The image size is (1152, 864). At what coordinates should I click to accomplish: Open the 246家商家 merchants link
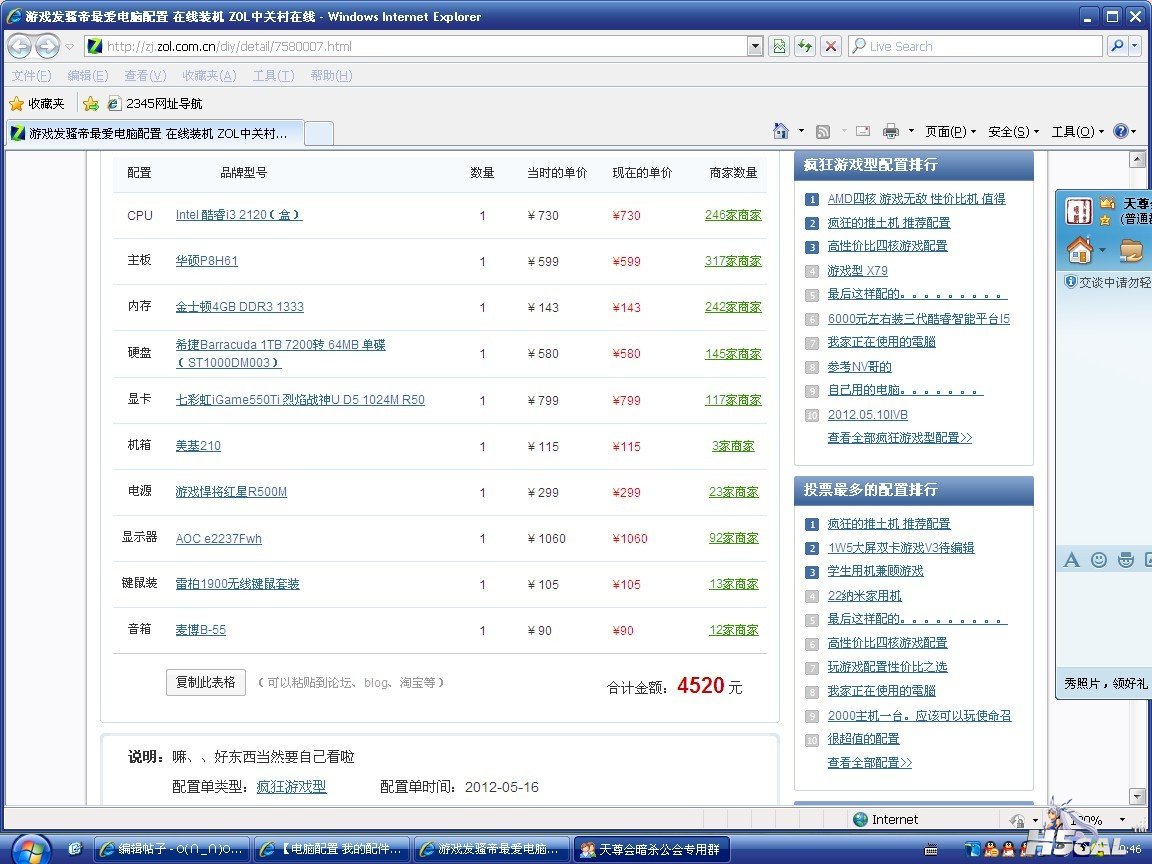pyautogui.click(x=733, y=215)
